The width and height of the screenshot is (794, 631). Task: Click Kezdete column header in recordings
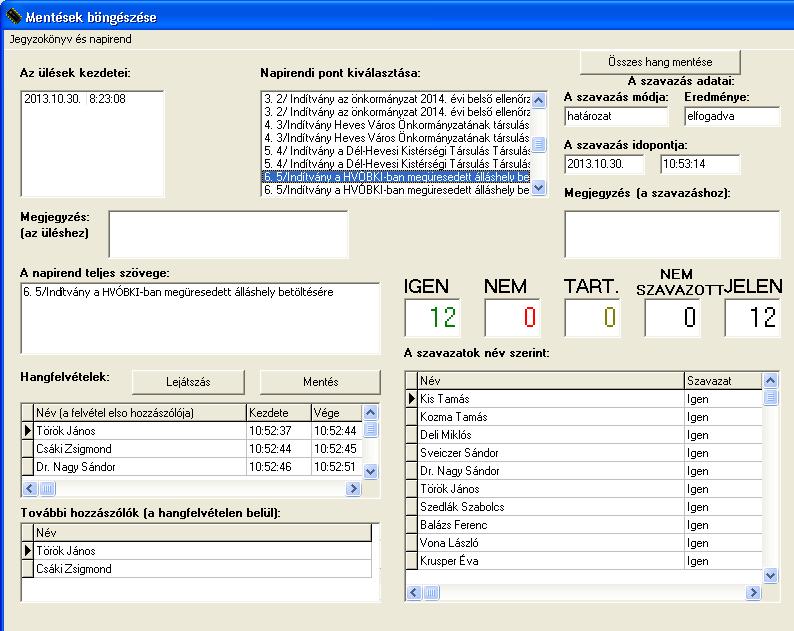coord(279,413)
